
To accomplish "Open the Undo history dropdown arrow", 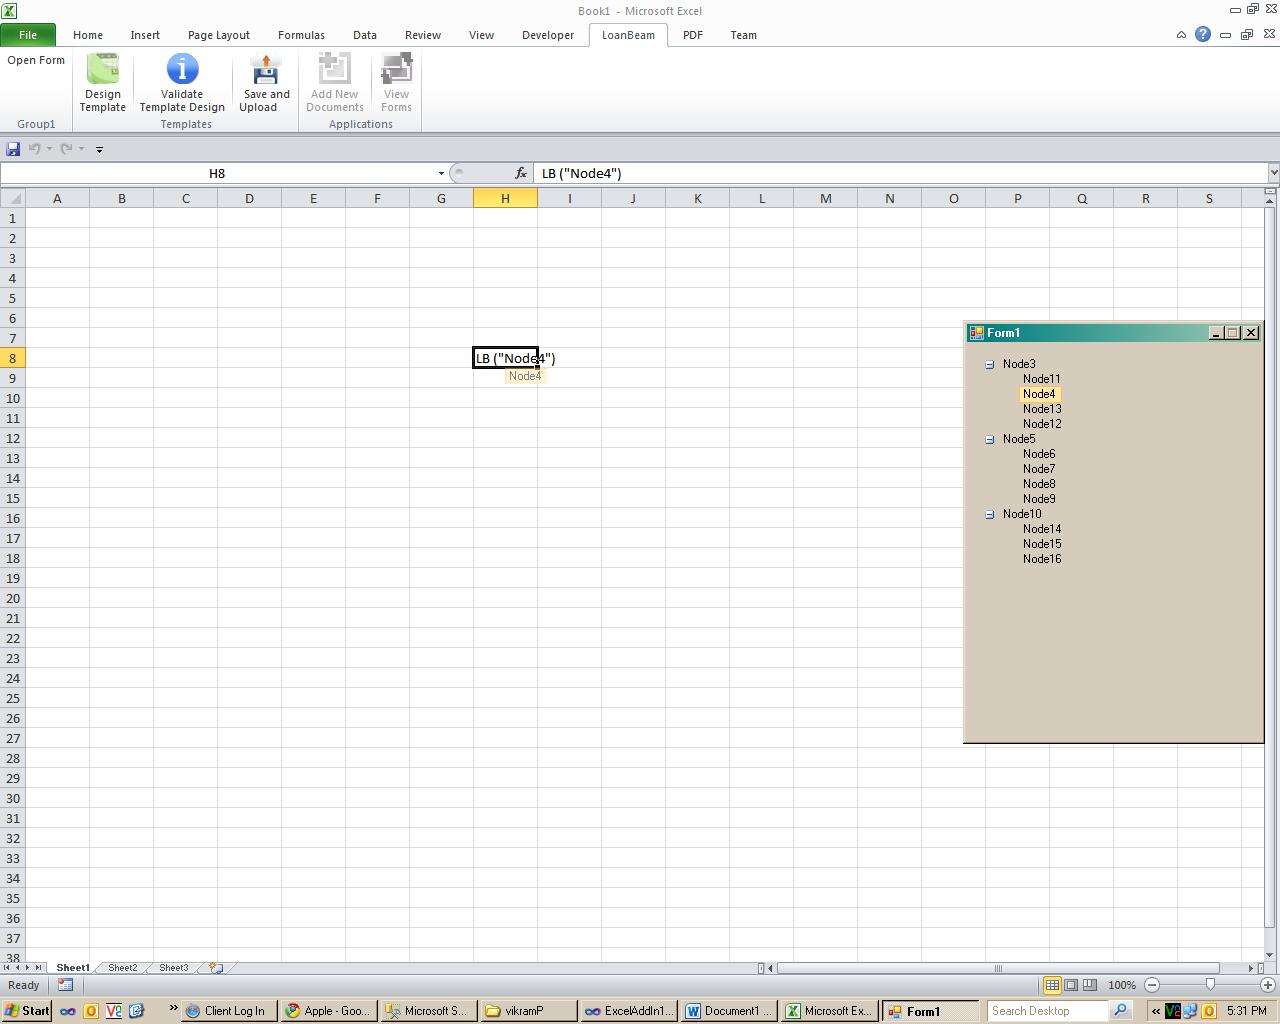I will (x=49, y=149).
